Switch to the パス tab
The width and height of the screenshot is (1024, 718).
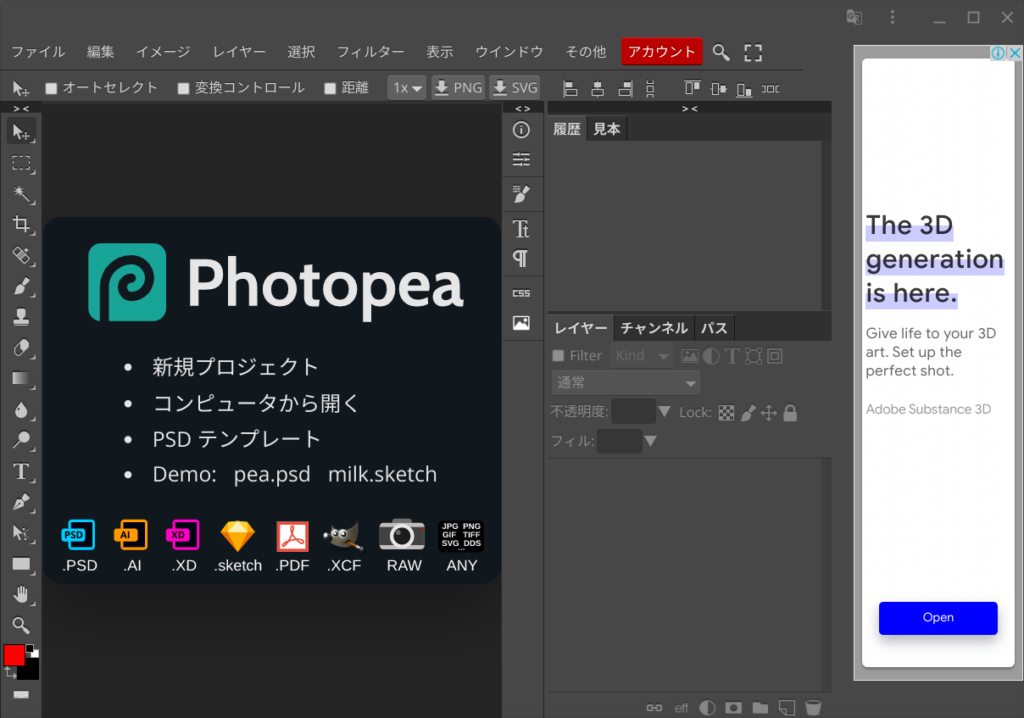(714, 328)
